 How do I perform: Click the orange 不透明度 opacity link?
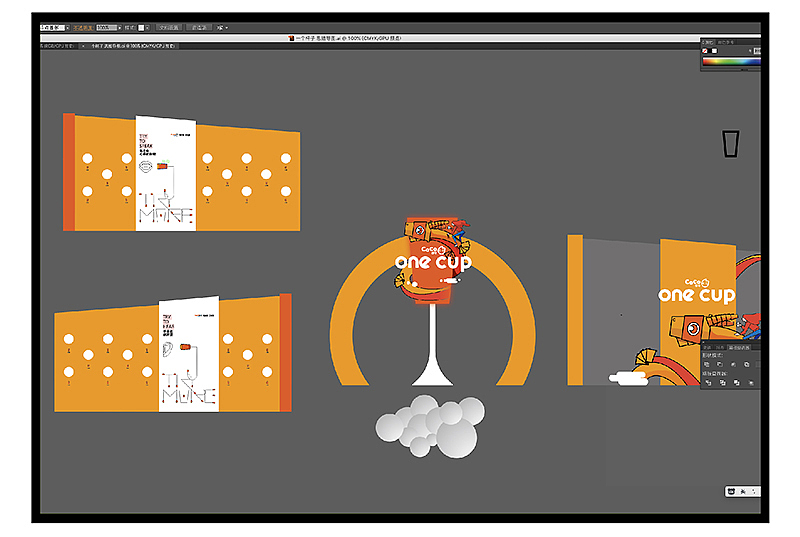[82, 28]
